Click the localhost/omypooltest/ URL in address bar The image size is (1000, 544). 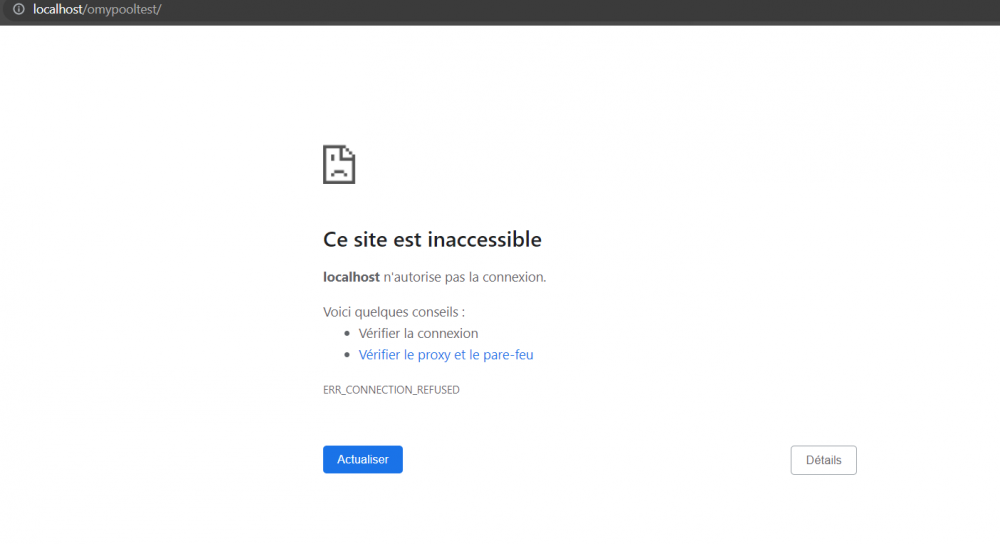97,10
